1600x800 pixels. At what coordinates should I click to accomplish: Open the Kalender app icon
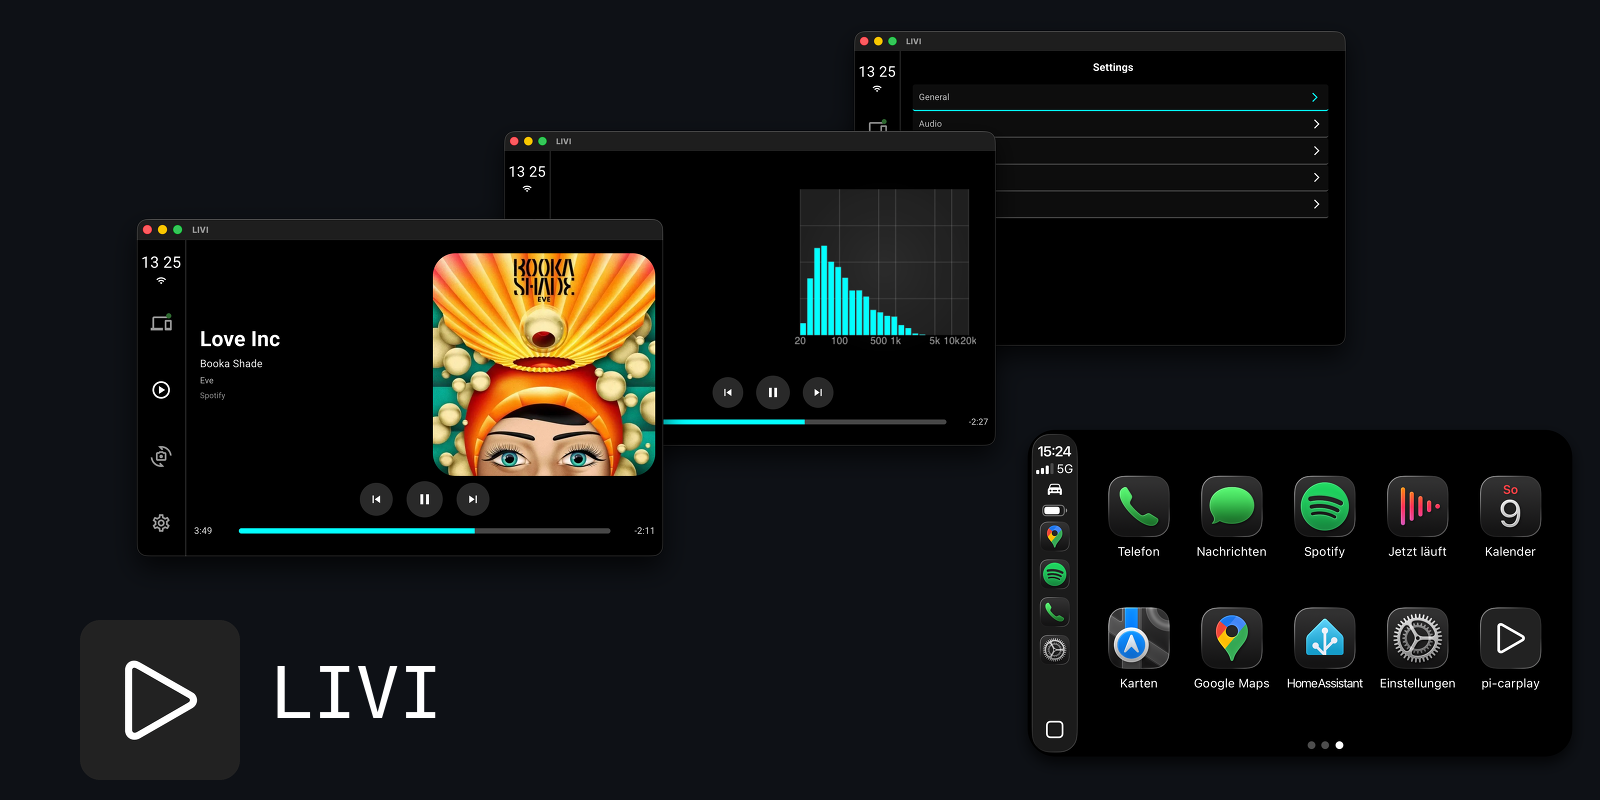coord(1510,507)
